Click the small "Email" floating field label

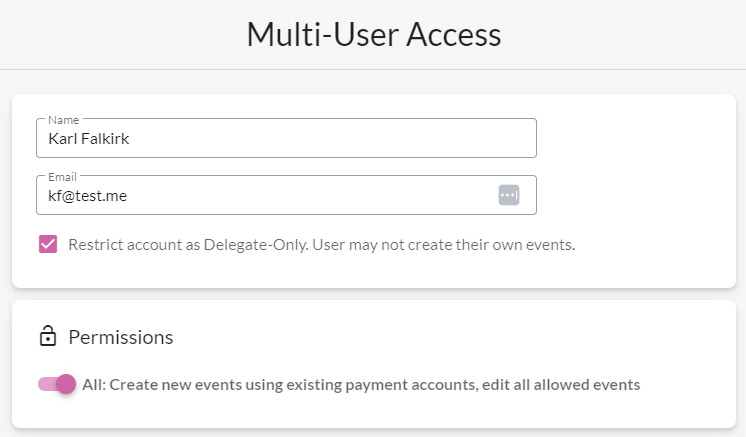[62, 177]
